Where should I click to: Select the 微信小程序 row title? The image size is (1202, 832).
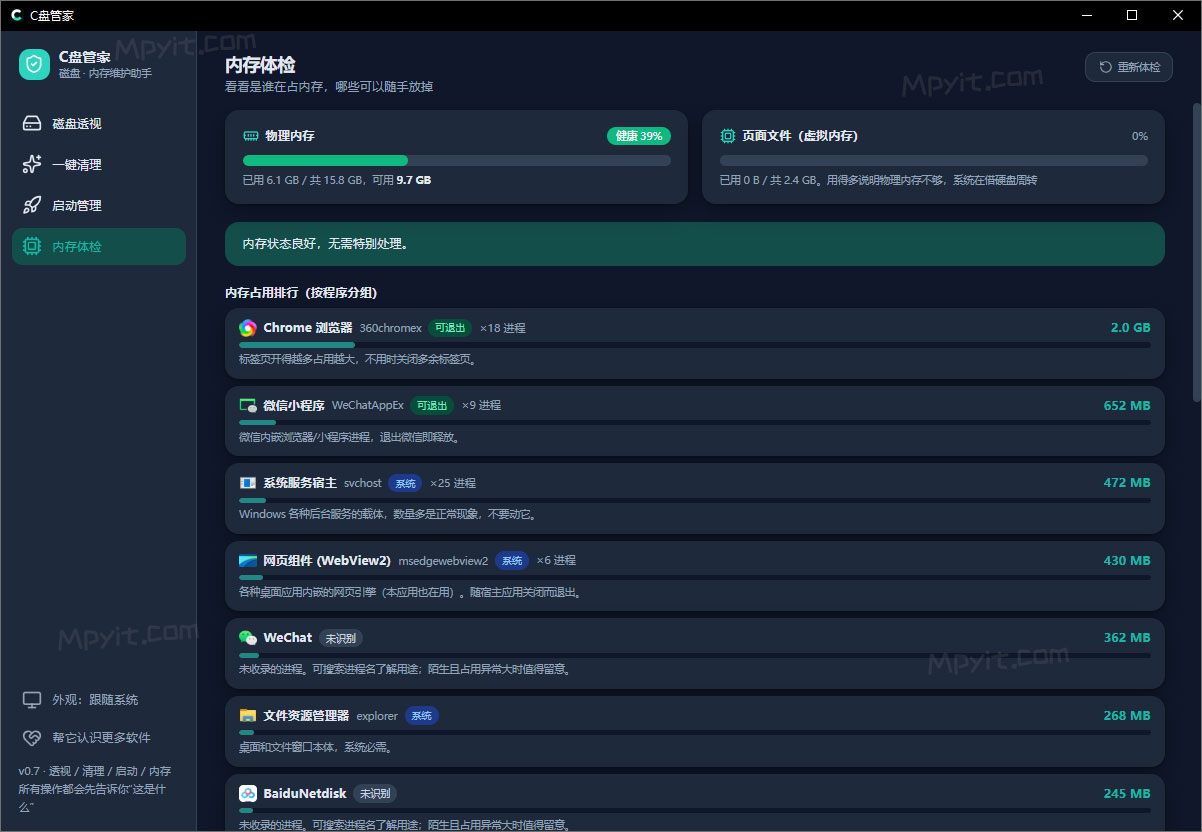294,405
